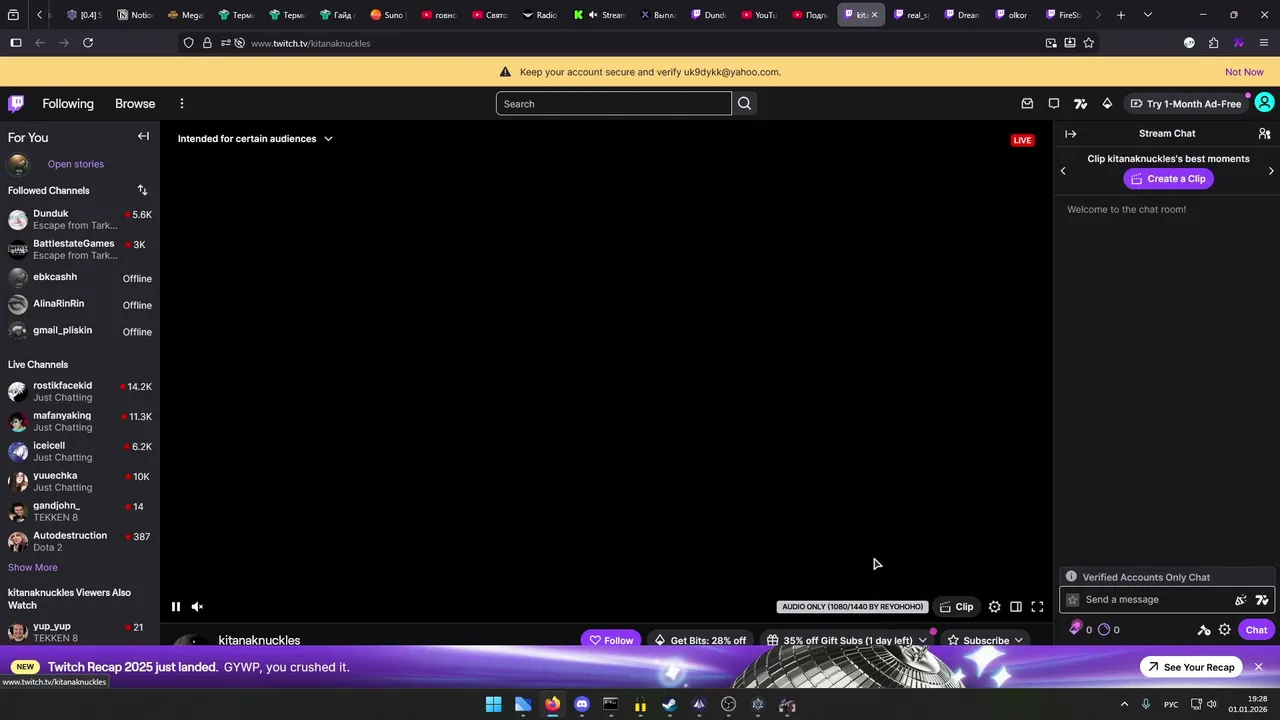Click the Bits diamond icon in top navigation
The image size is (1280, 720).
[x=1107, y=104]
